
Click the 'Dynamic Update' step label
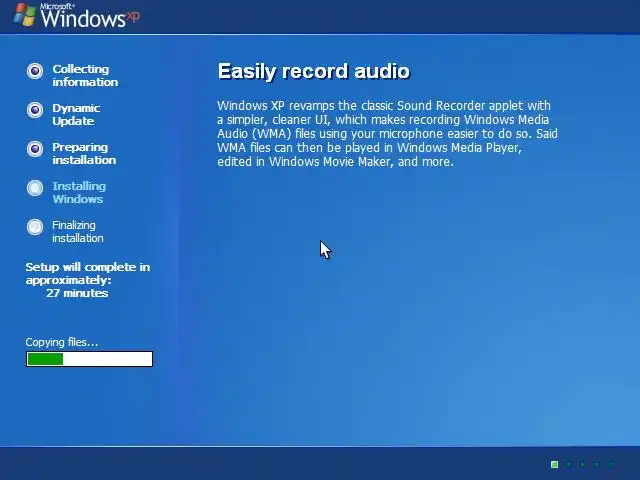(x=76, y=114)
